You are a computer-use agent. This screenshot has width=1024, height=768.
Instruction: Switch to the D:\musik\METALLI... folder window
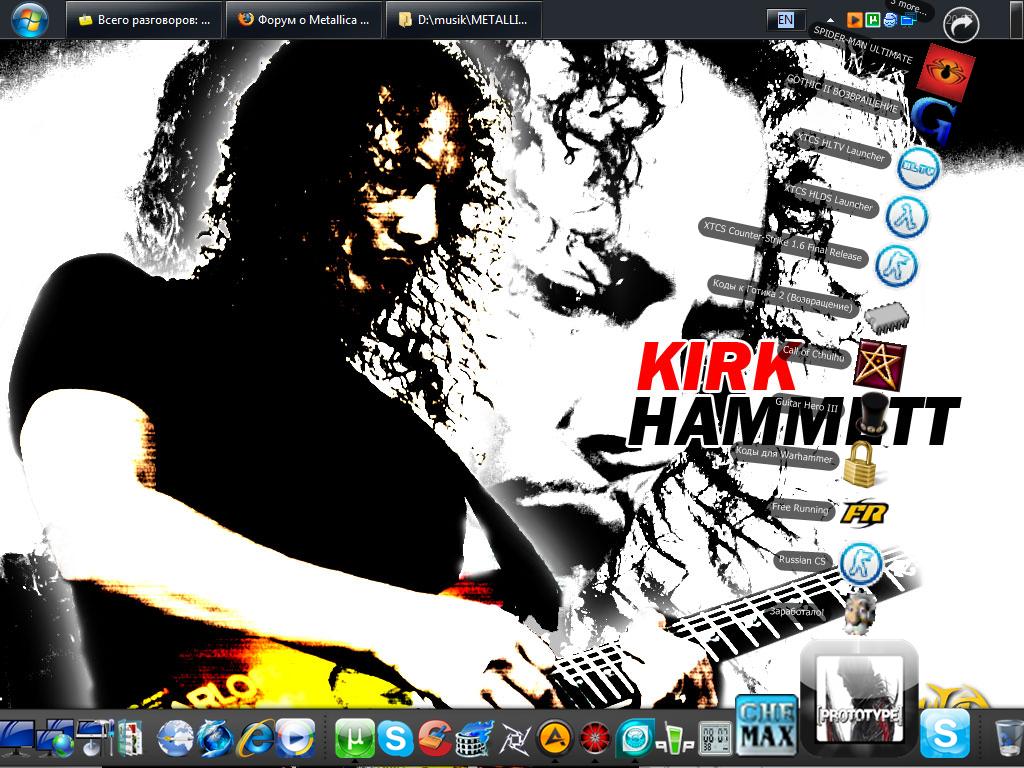coord(462,20)
